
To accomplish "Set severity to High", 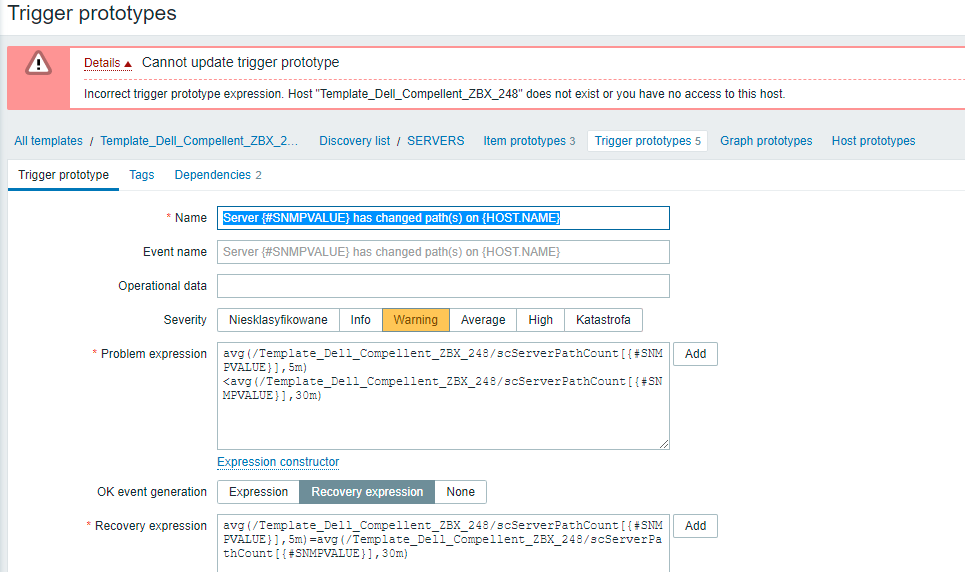I will click(x=540, y=320).
